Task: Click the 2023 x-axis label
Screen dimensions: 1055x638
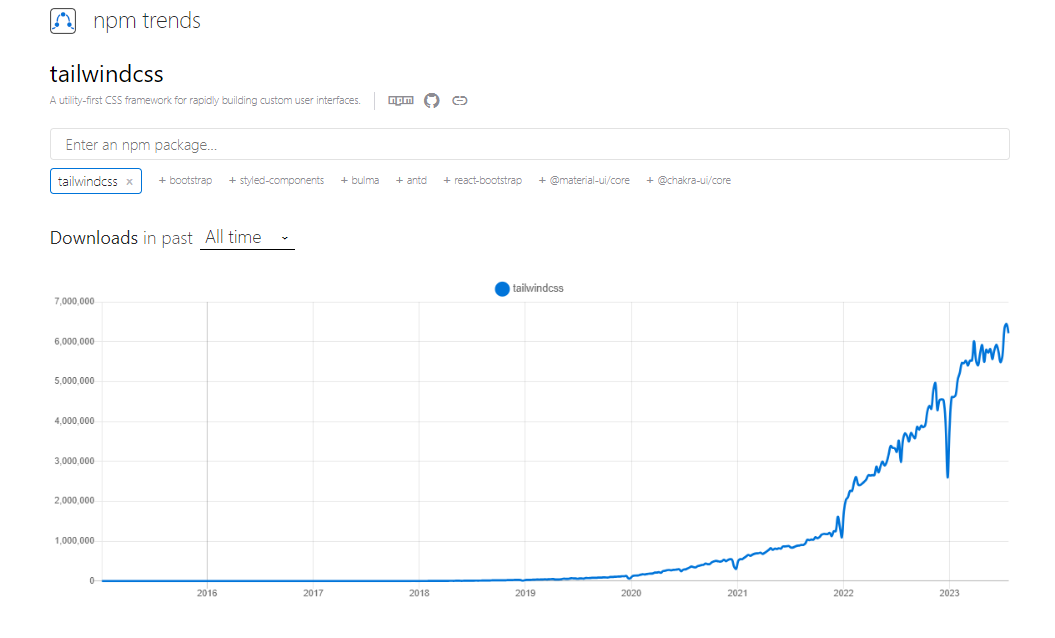Action: click(949, 593)
